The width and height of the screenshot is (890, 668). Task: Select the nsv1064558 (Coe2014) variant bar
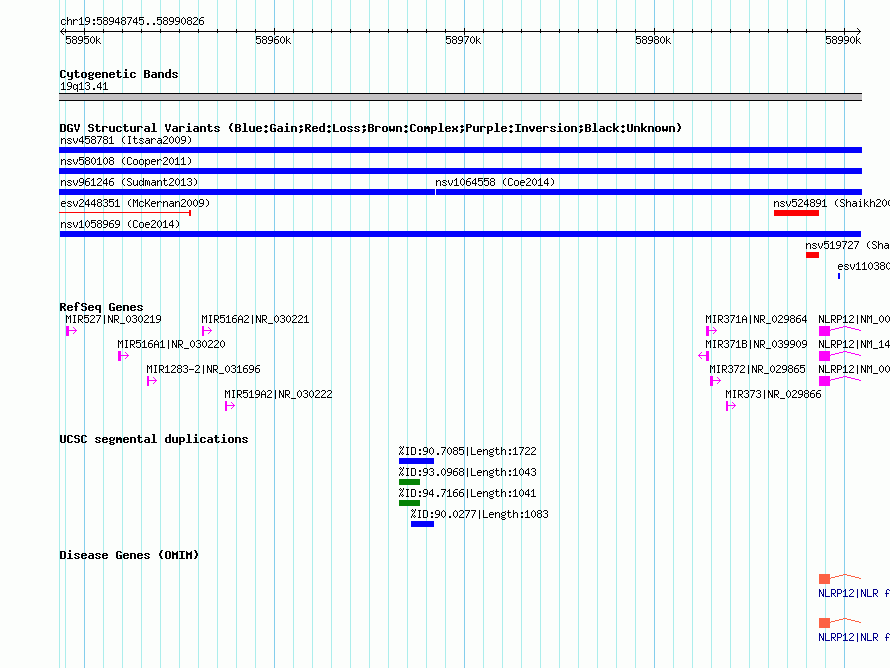(x=649, y=192)
